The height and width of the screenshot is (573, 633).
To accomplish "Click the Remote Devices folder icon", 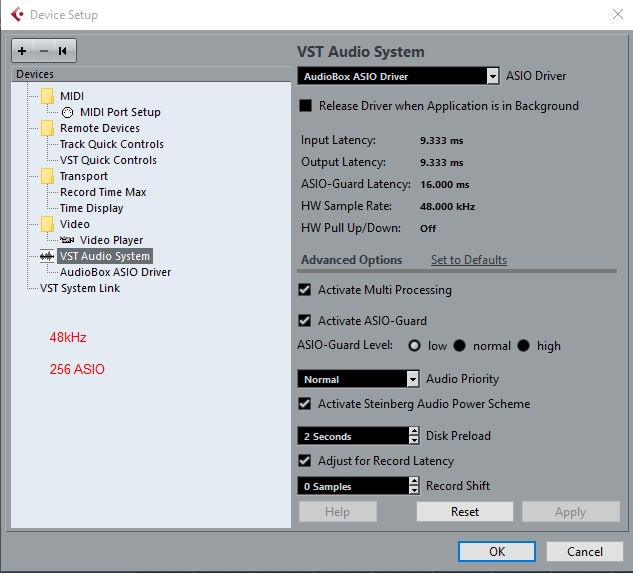I will 47,128.
